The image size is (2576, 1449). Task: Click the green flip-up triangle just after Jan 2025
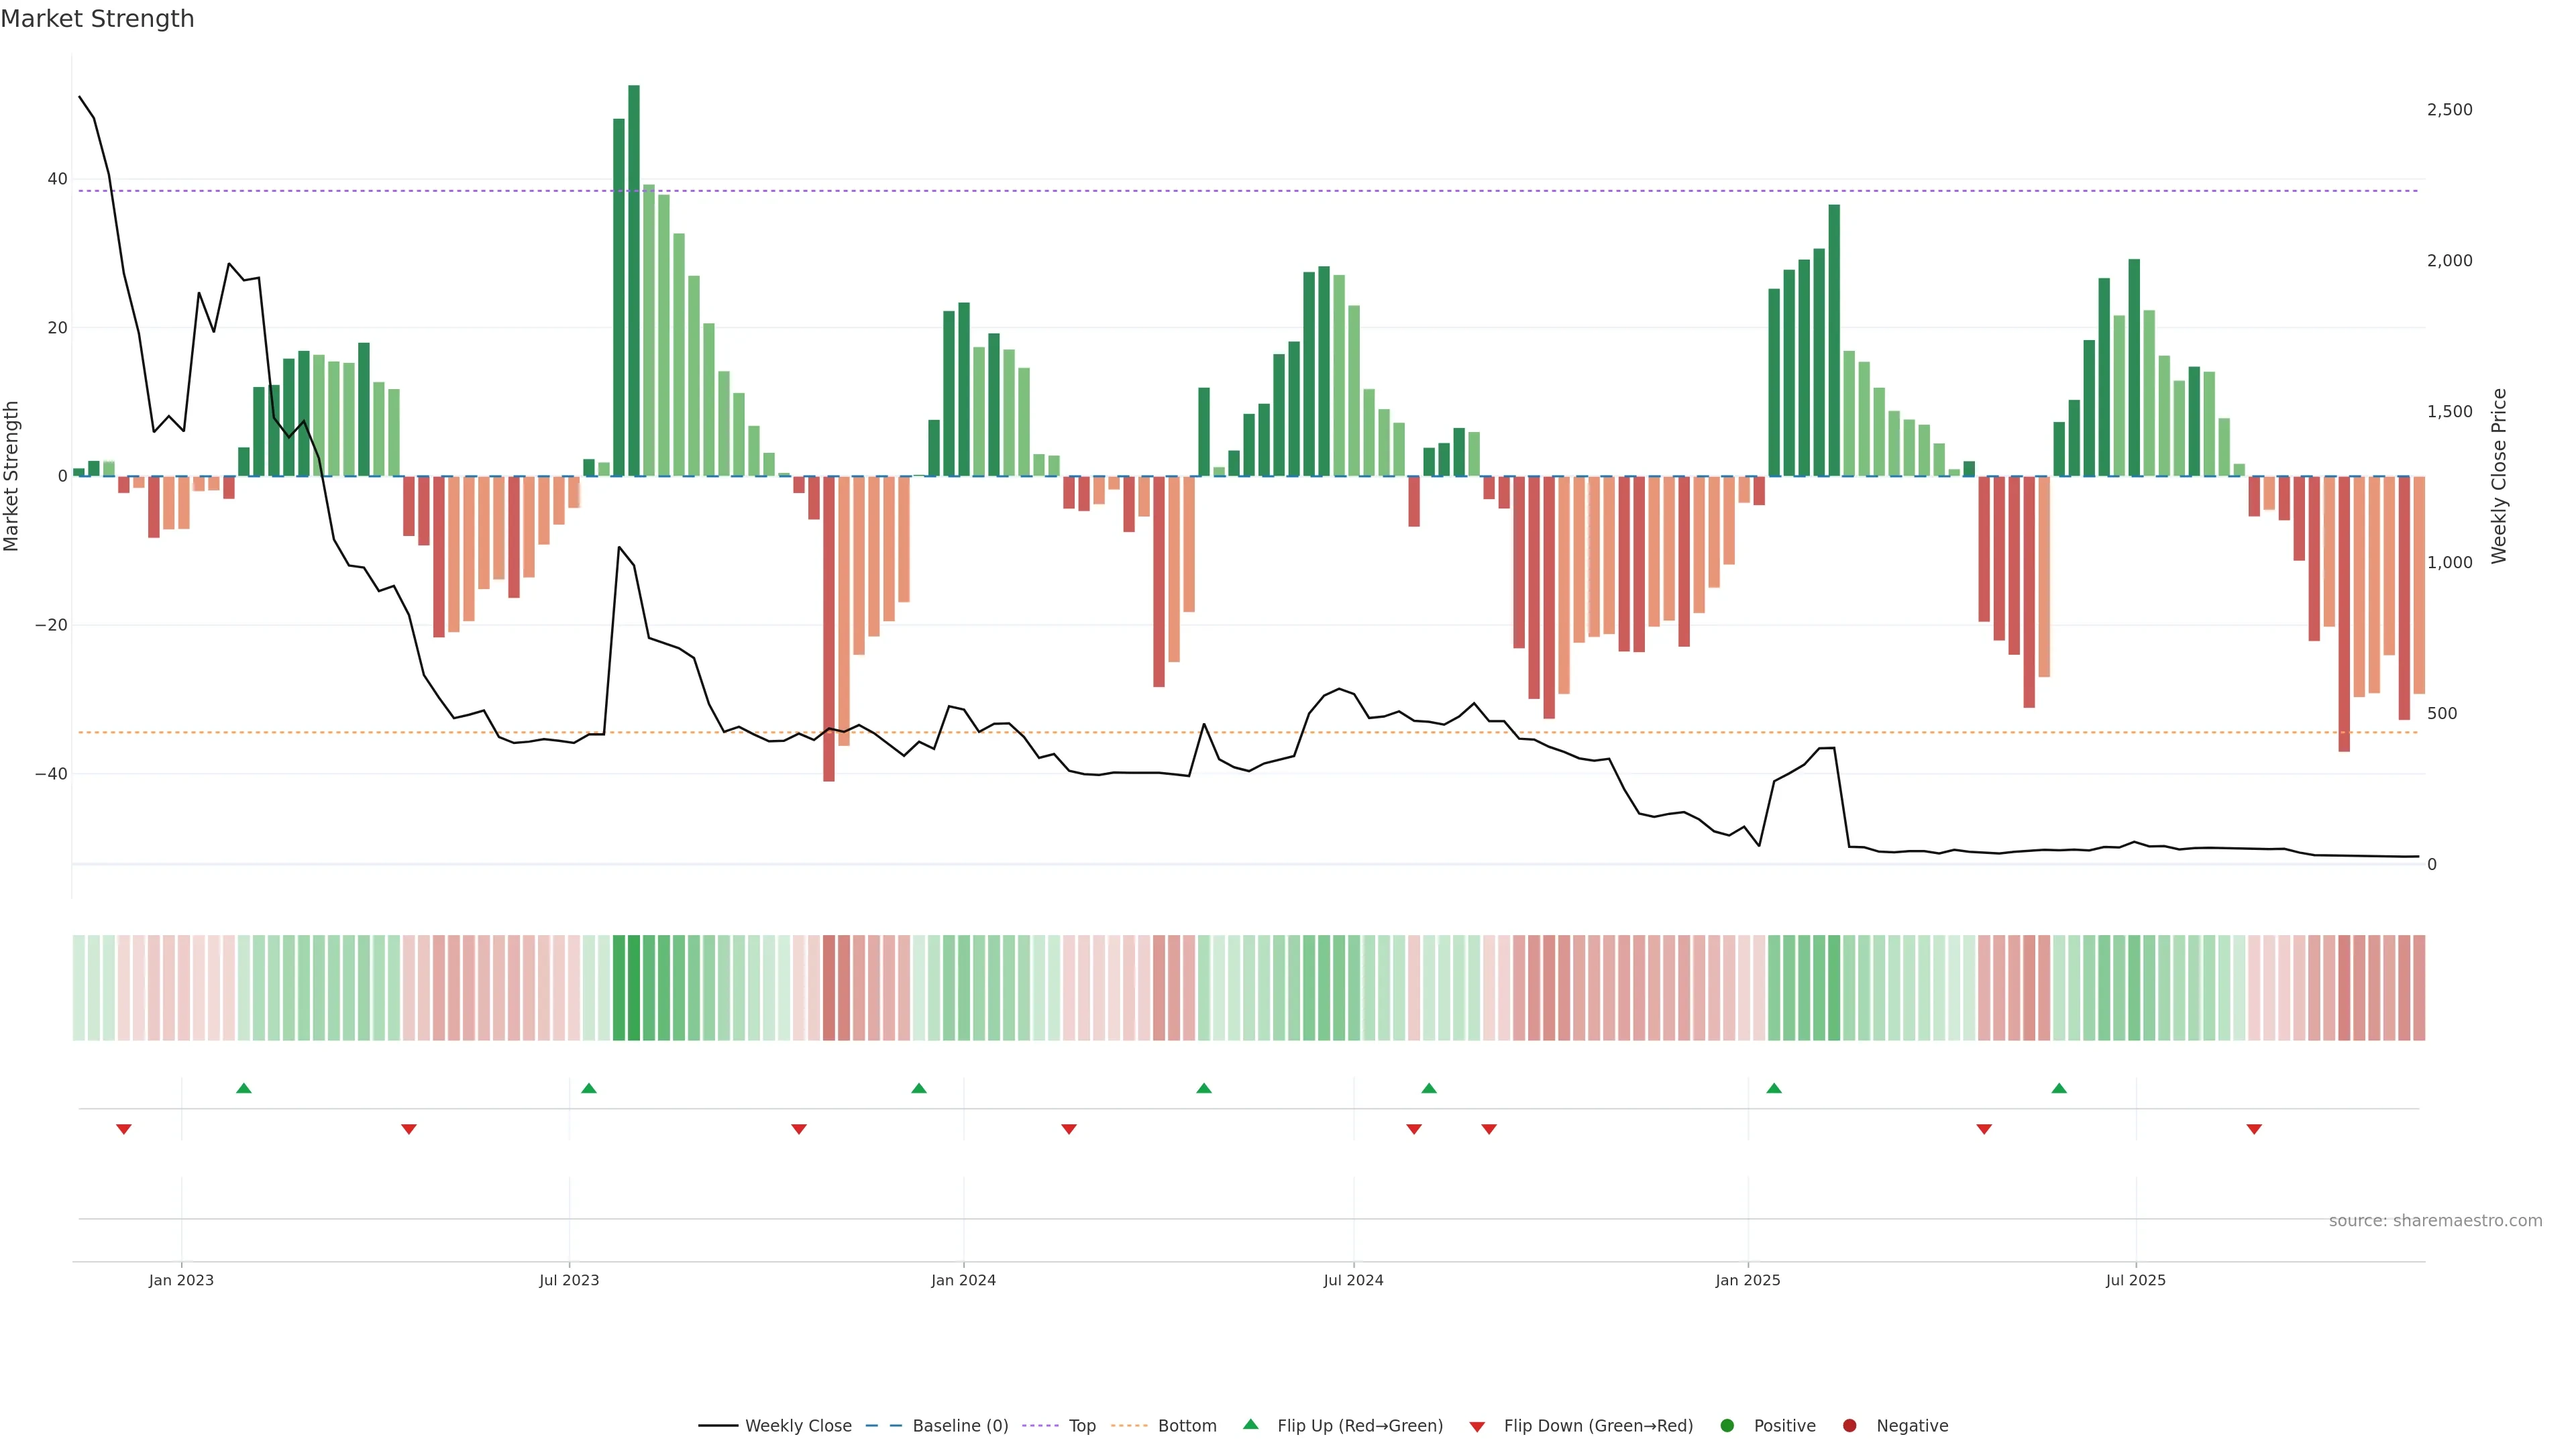coord(1774,1088)
